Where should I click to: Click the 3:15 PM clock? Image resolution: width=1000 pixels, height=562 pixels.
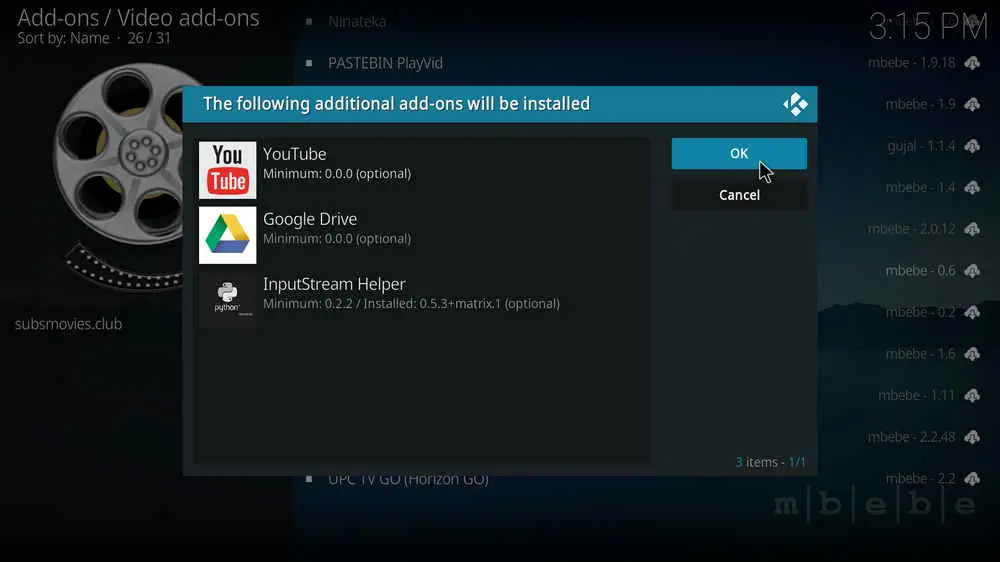pos(928,27)
